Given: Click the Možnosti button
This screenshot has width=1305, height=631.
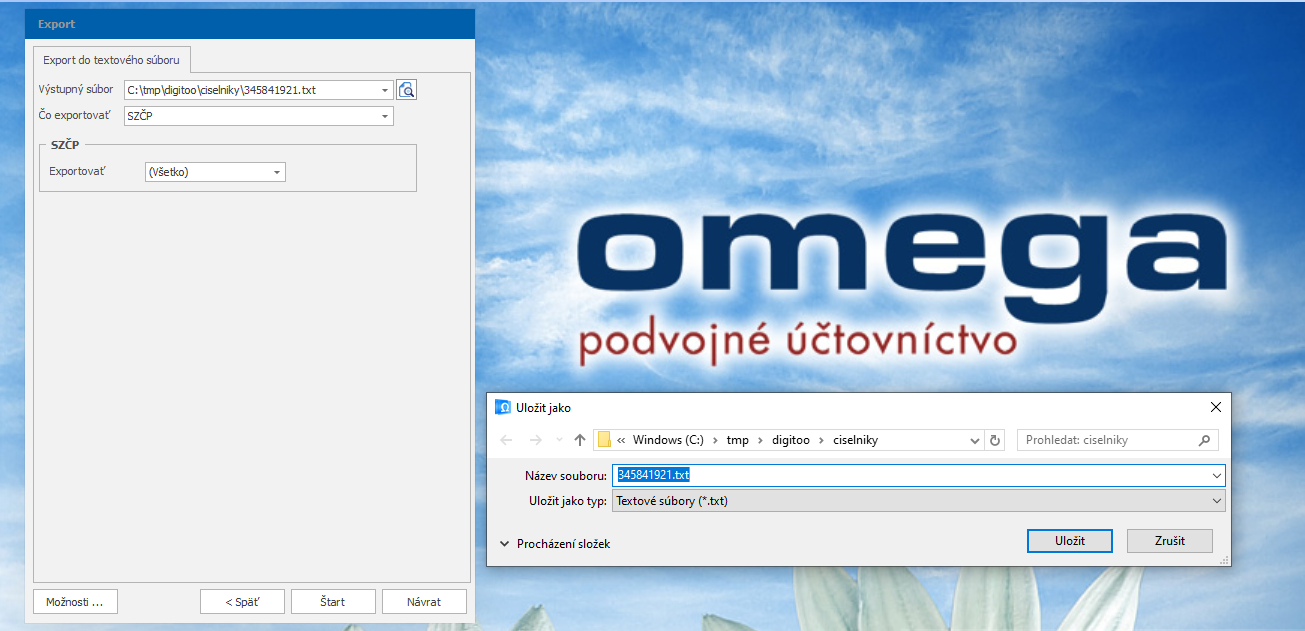Looking at the screenshot, I should pos(75,602).
